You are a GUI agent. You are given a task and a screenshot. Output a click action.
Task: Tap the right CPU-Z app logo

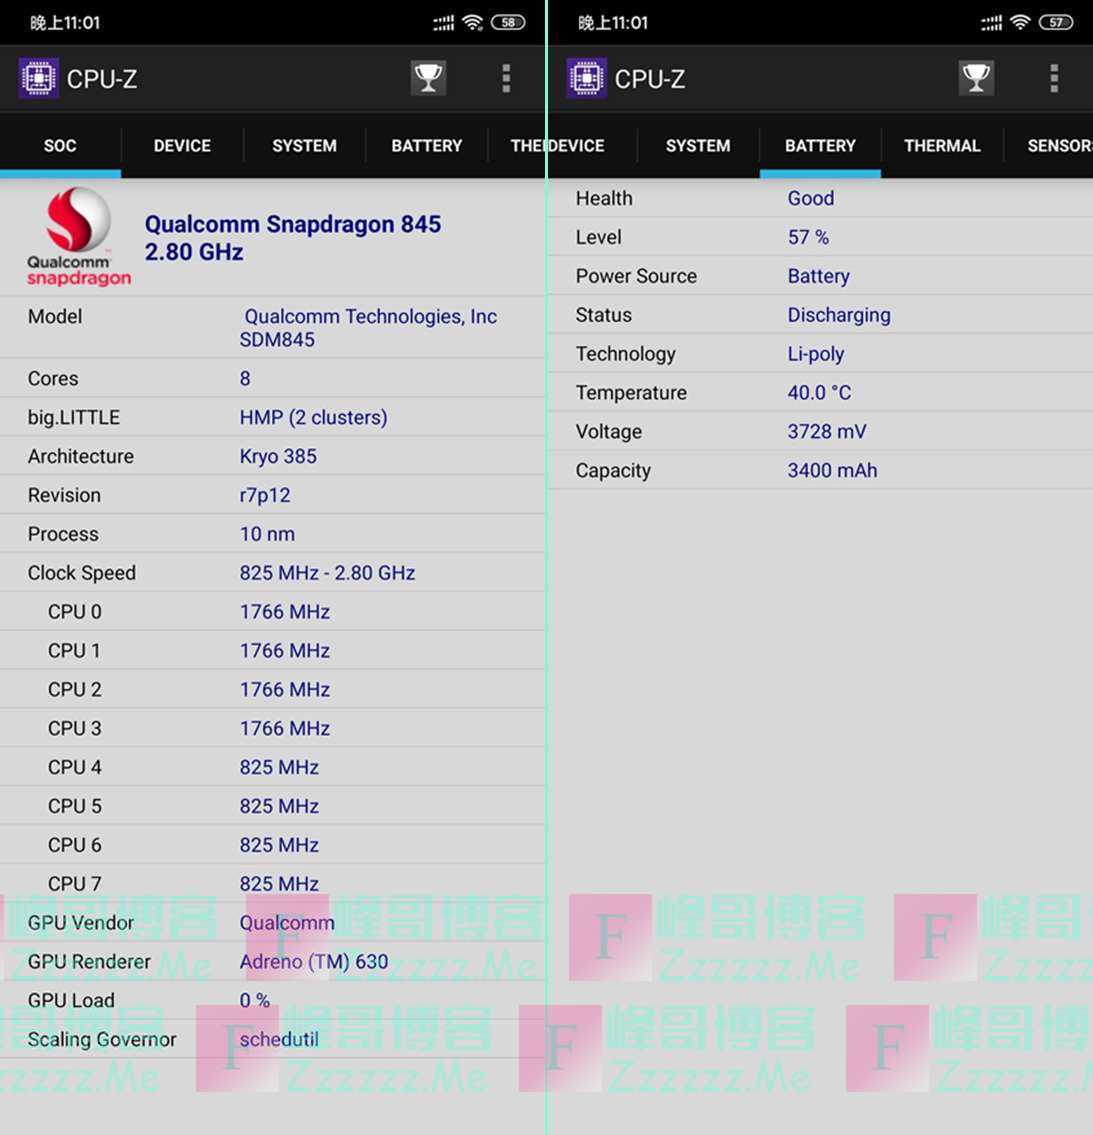coord(587,78)
